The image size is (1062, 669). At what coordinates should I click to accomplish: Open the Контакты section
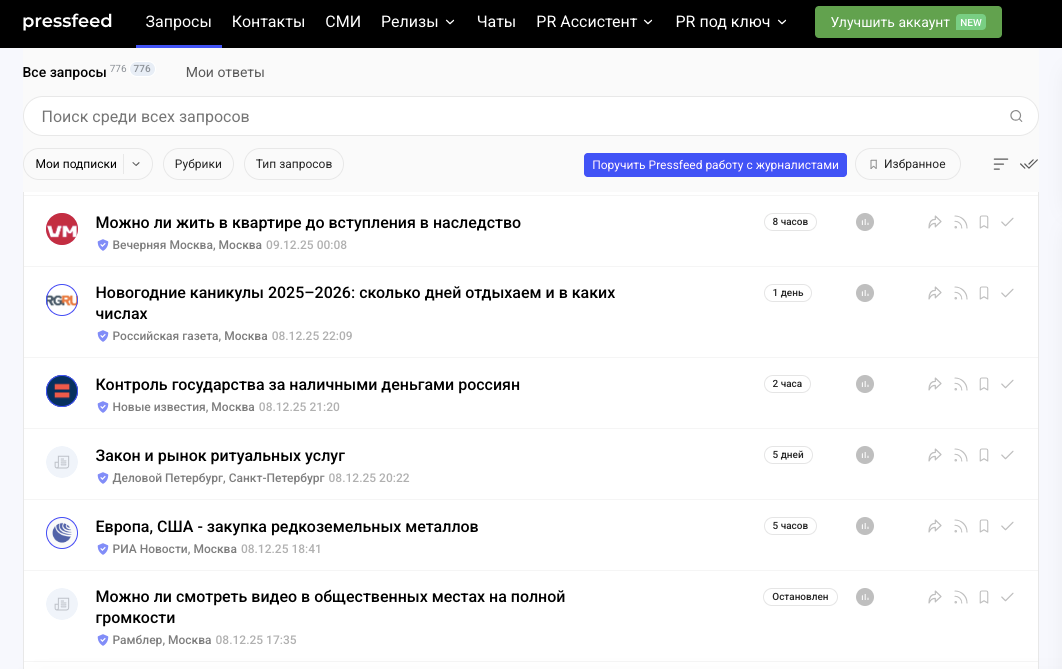[268, 19]
